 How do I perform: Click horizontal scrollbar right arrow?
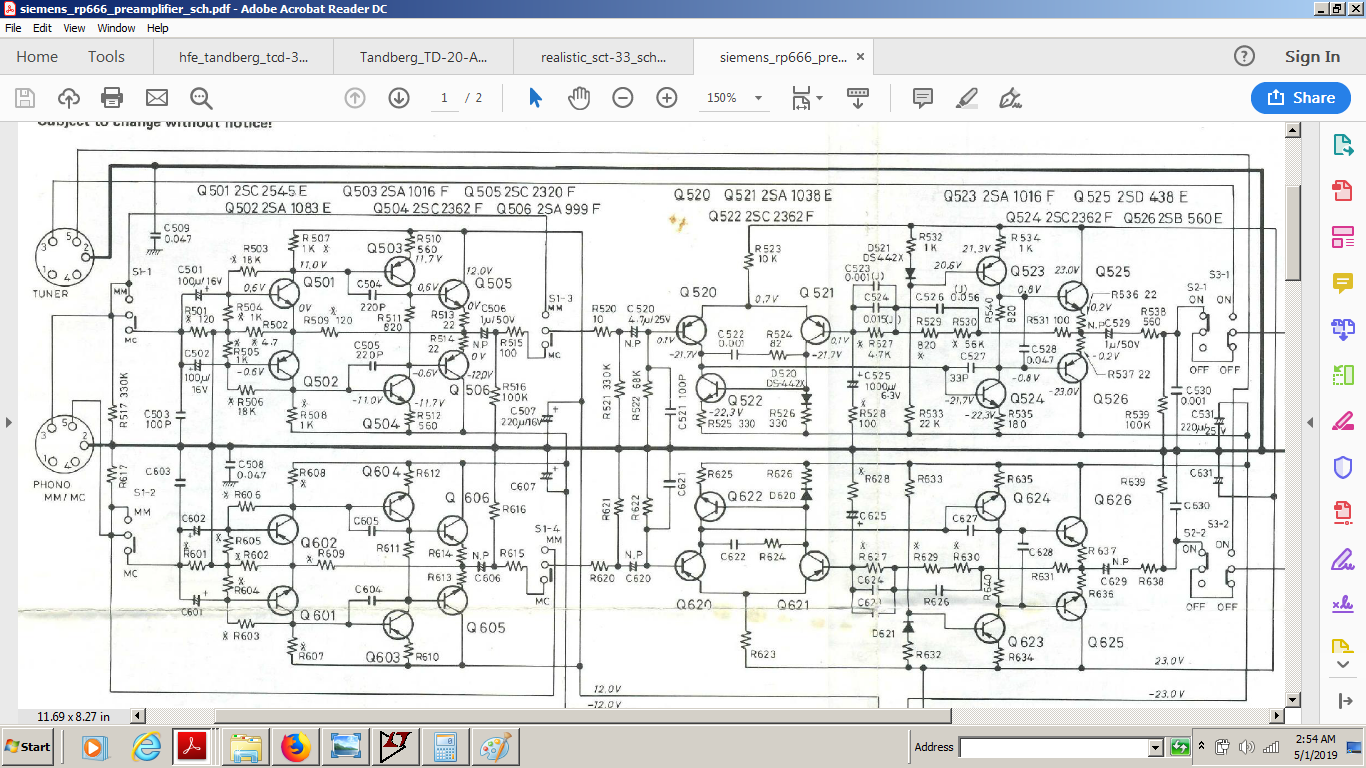point(1276,716)
